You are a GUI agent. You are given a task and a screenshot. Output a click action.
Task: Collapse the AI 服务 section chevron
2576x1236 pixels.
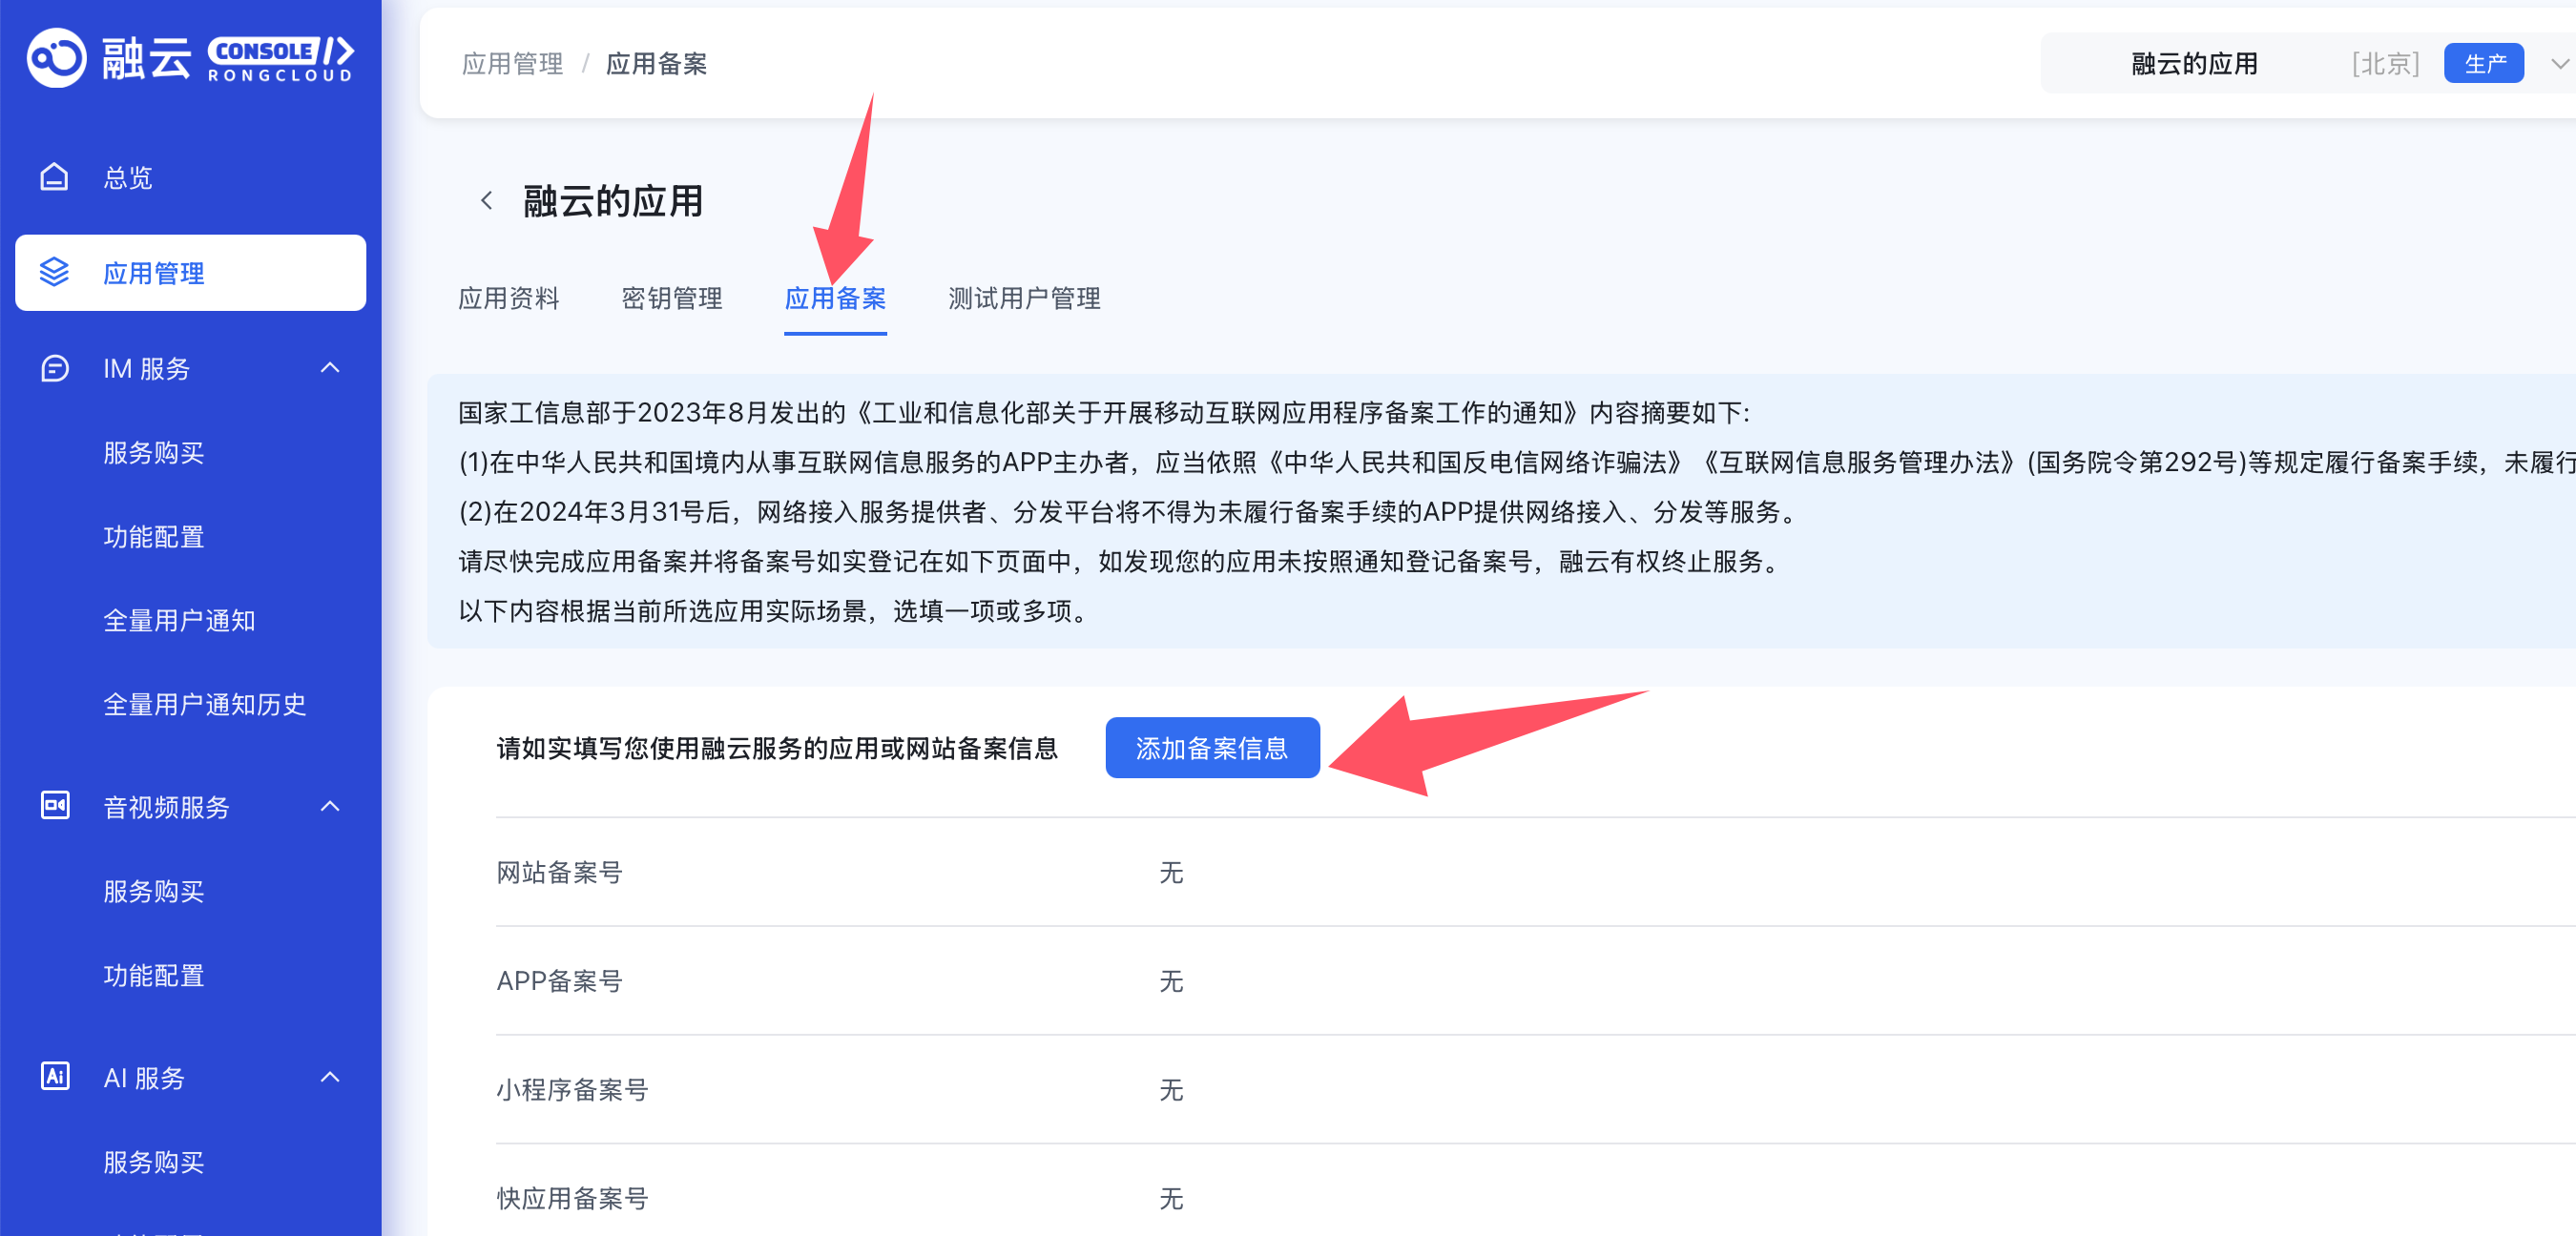click(330, 1077)
